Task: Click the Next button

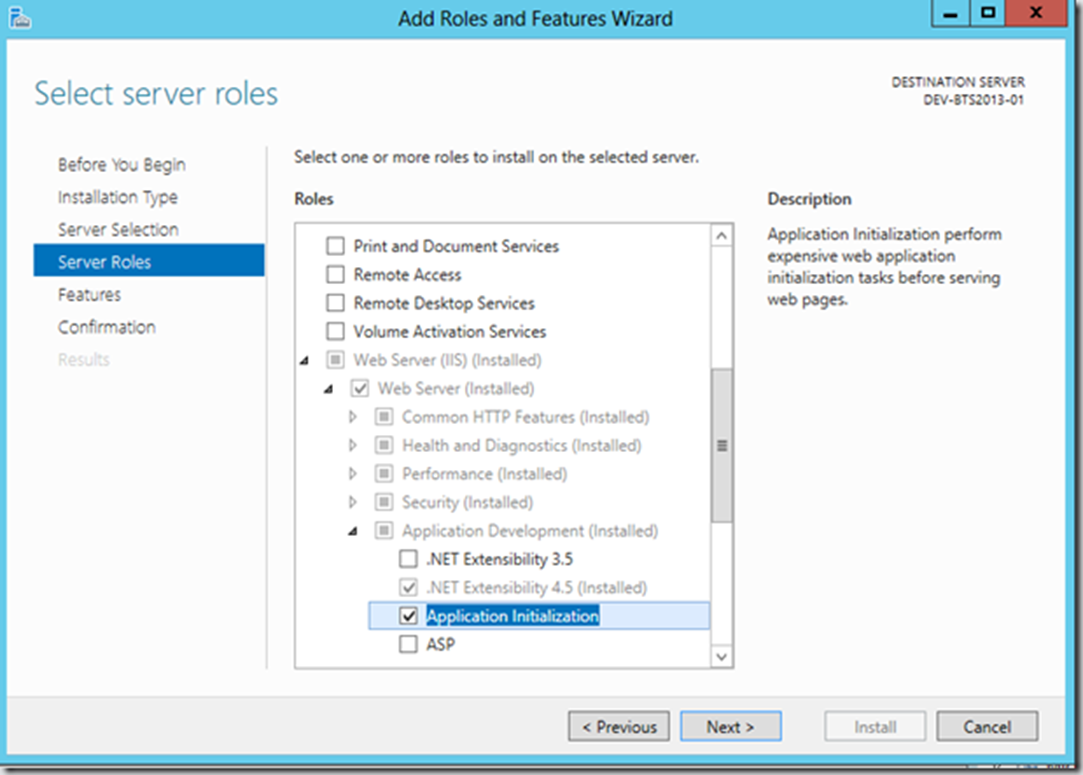Action: click(x=731, y=727)
